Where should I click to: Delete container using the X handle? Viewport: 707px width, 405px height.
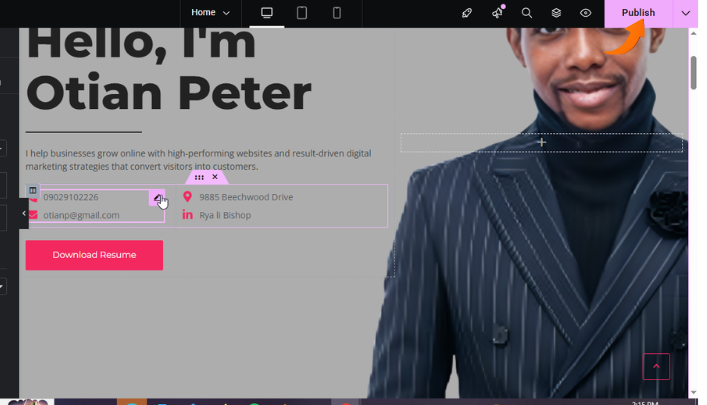pos(215,177)
